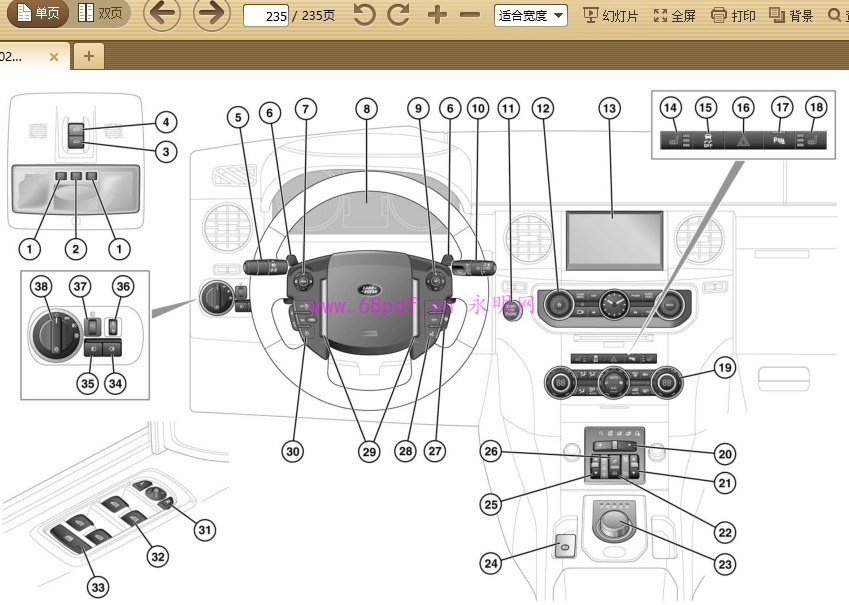The height and width of the screenshot is (605, 849).
Task: Print the document (打印)
Action: point(733,15)
